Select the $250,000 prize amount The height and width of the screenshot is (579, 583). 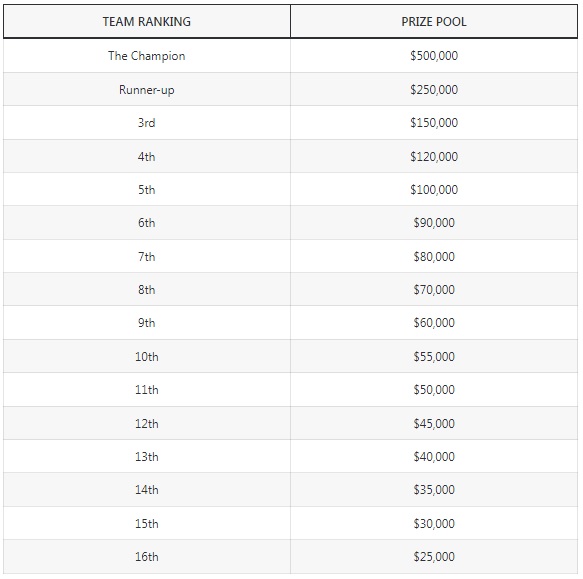tap(434, 90)
